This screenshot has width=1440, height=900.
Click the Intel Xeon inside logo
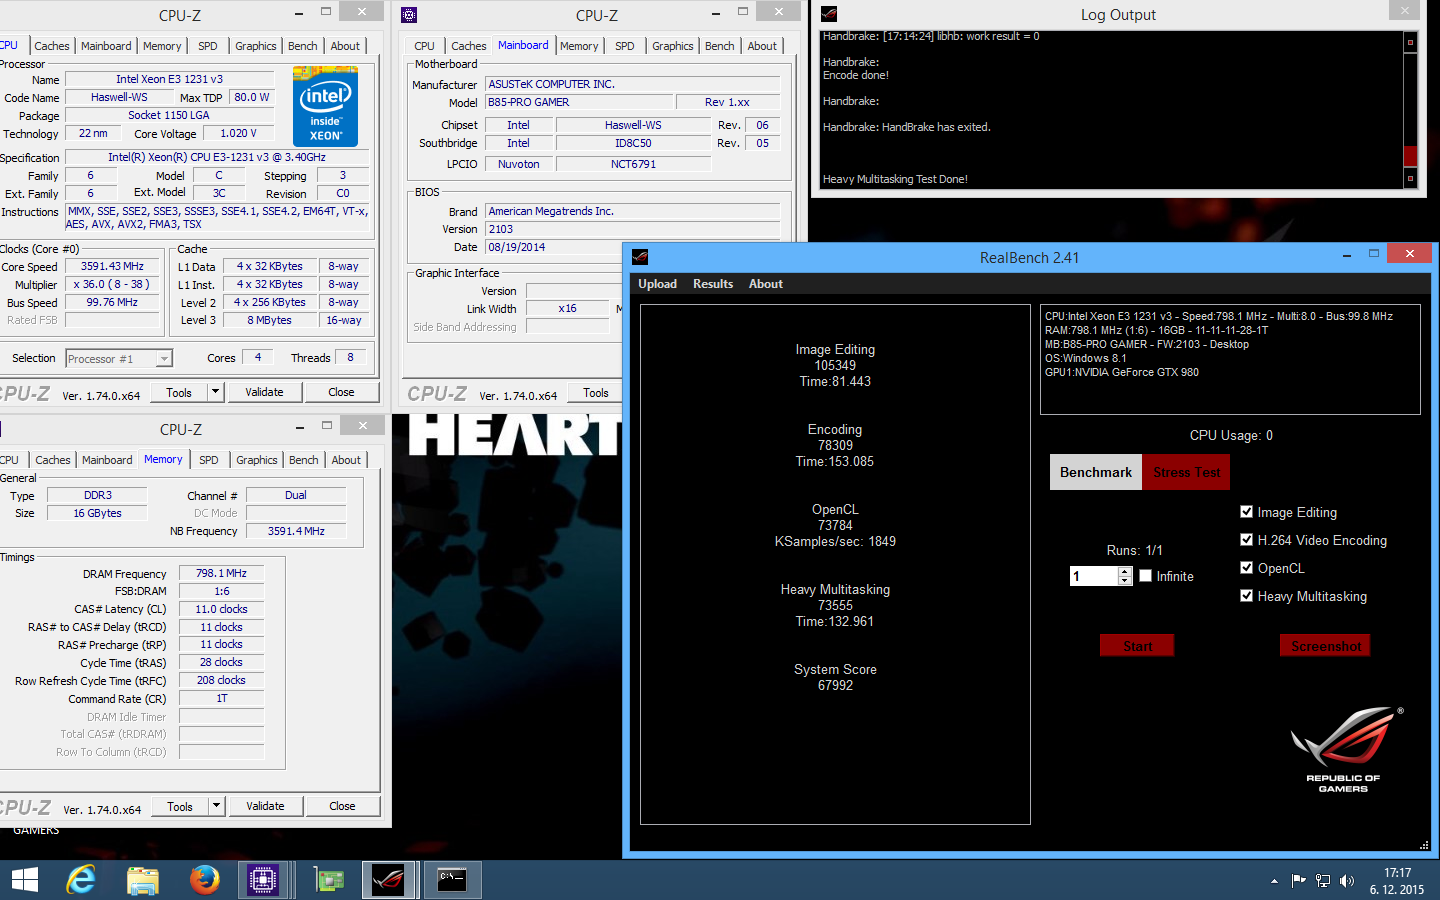[x=325, y=107]
